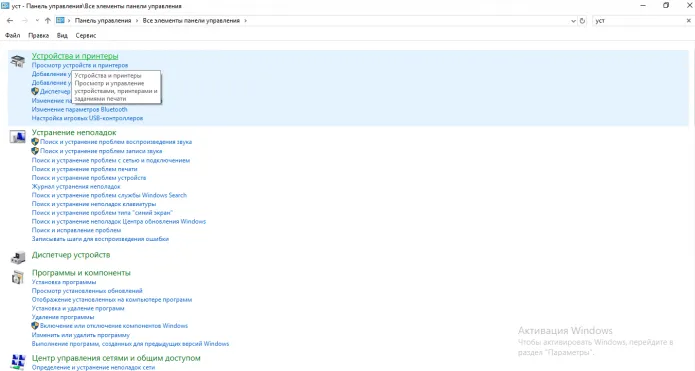Screen dimensions: 695x371
Task: Open Центр управления сетями и общим доступом
Action: (x=116, y=358)
